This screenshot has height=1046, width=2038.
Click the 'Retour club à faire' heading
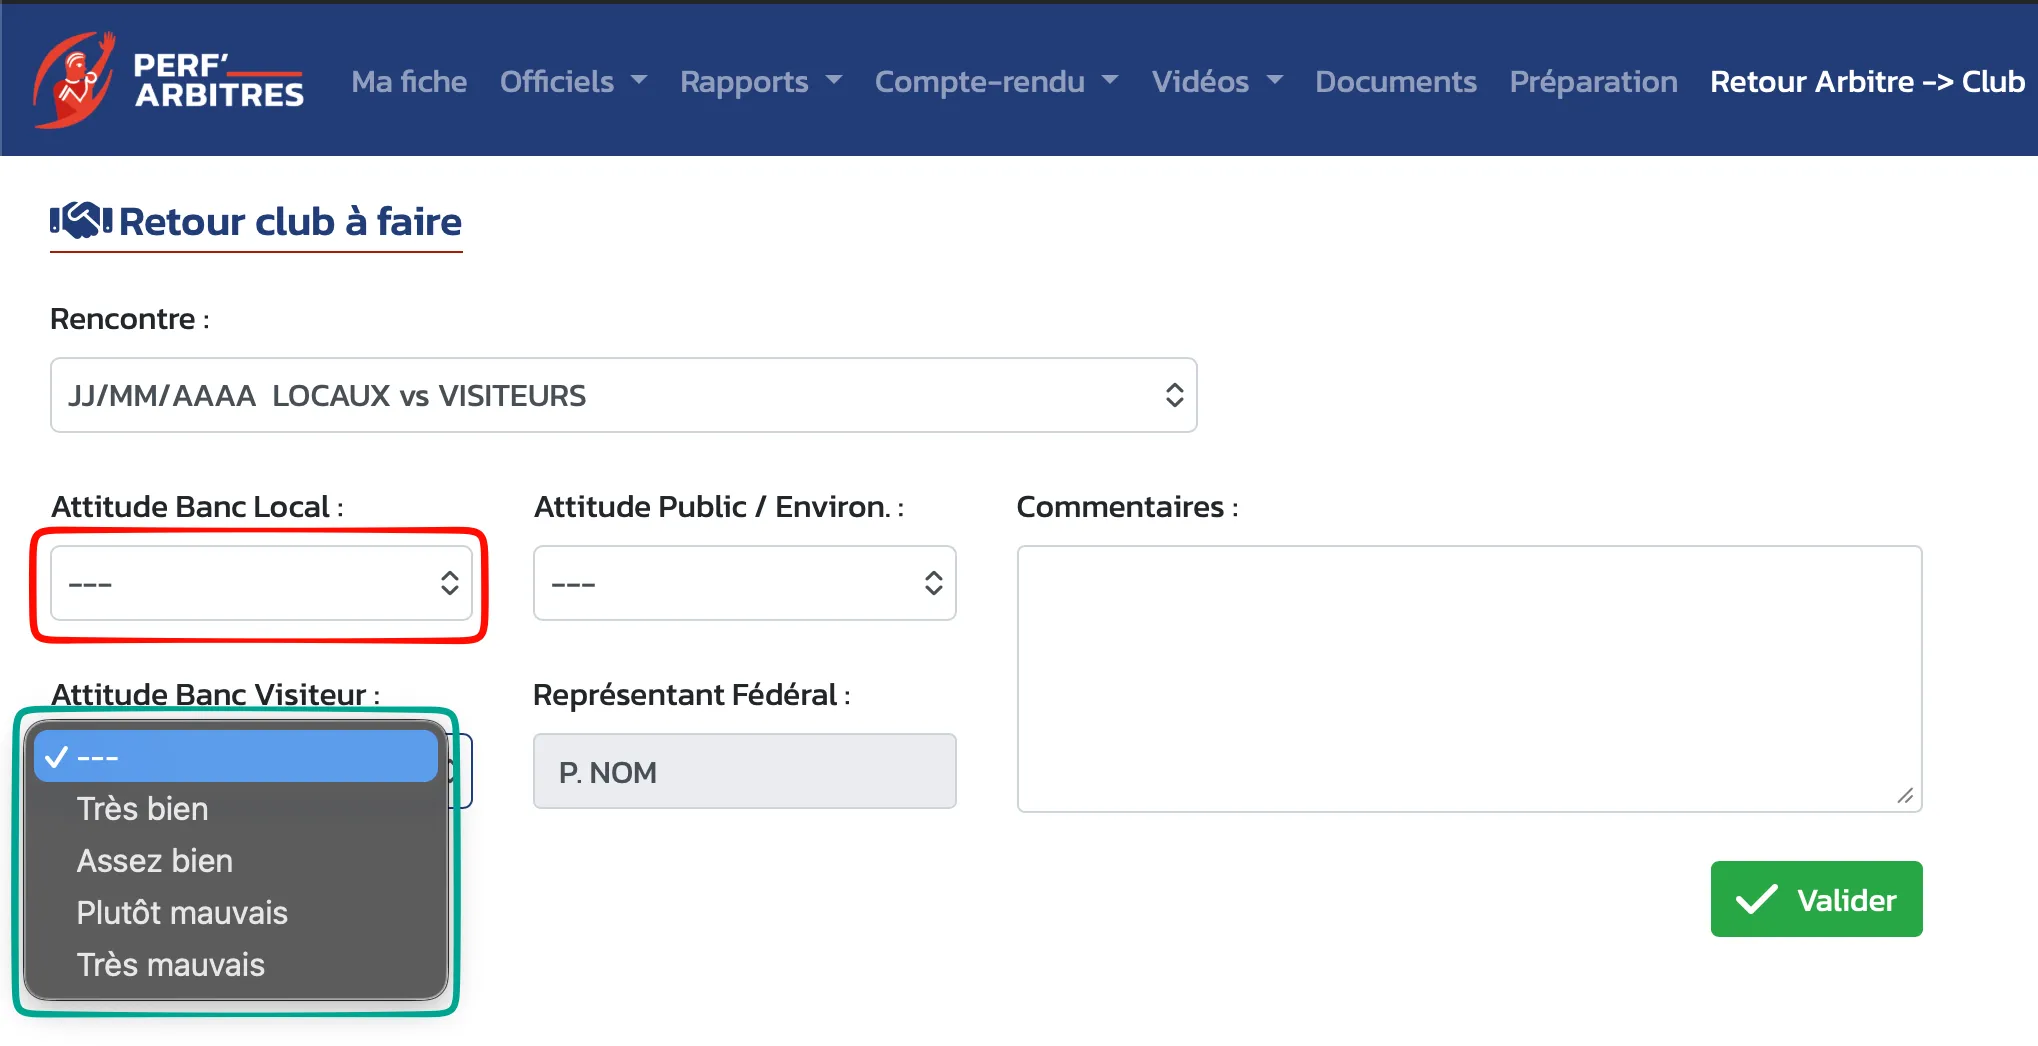pos(290,221)
